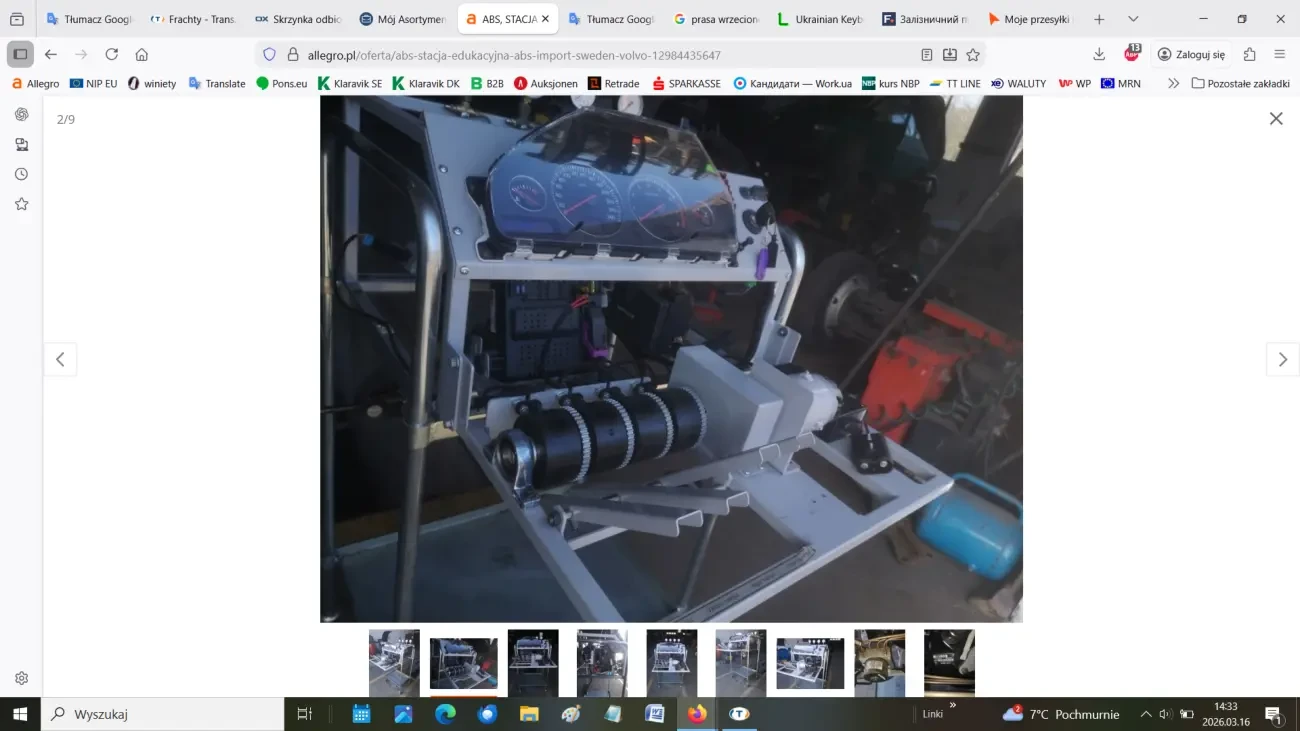The height and width of the screenshot is (731, 1300).
Task: Go to the previous gallery photo
Action: 60,360
